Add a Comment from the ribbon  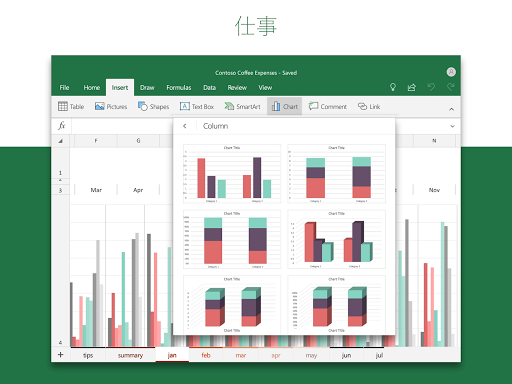pyautogui.click(x=327, y=106)
